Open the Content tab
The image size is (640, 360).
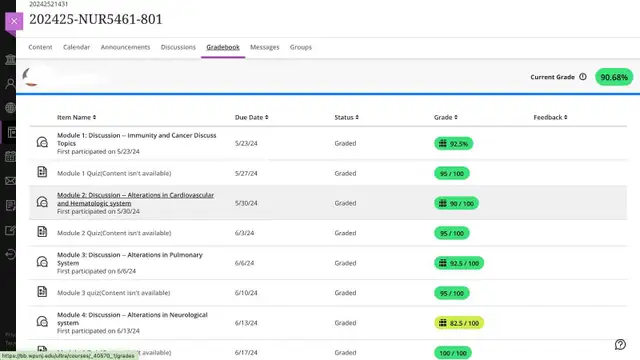(40, 47)
